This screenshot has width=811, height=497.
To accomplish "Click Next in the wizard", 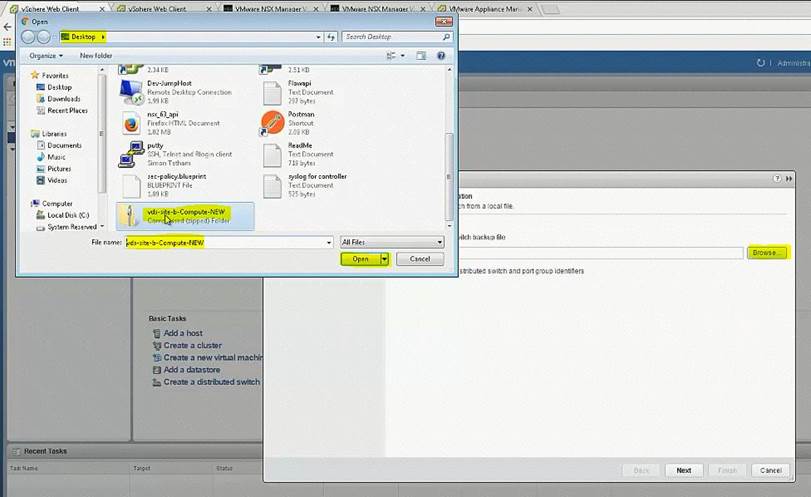I will (x=683, y=470).
